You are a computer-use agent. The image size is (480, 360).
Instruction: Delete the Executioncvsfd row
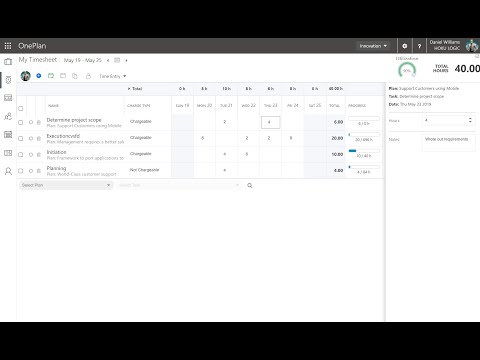tap(39, 138)
